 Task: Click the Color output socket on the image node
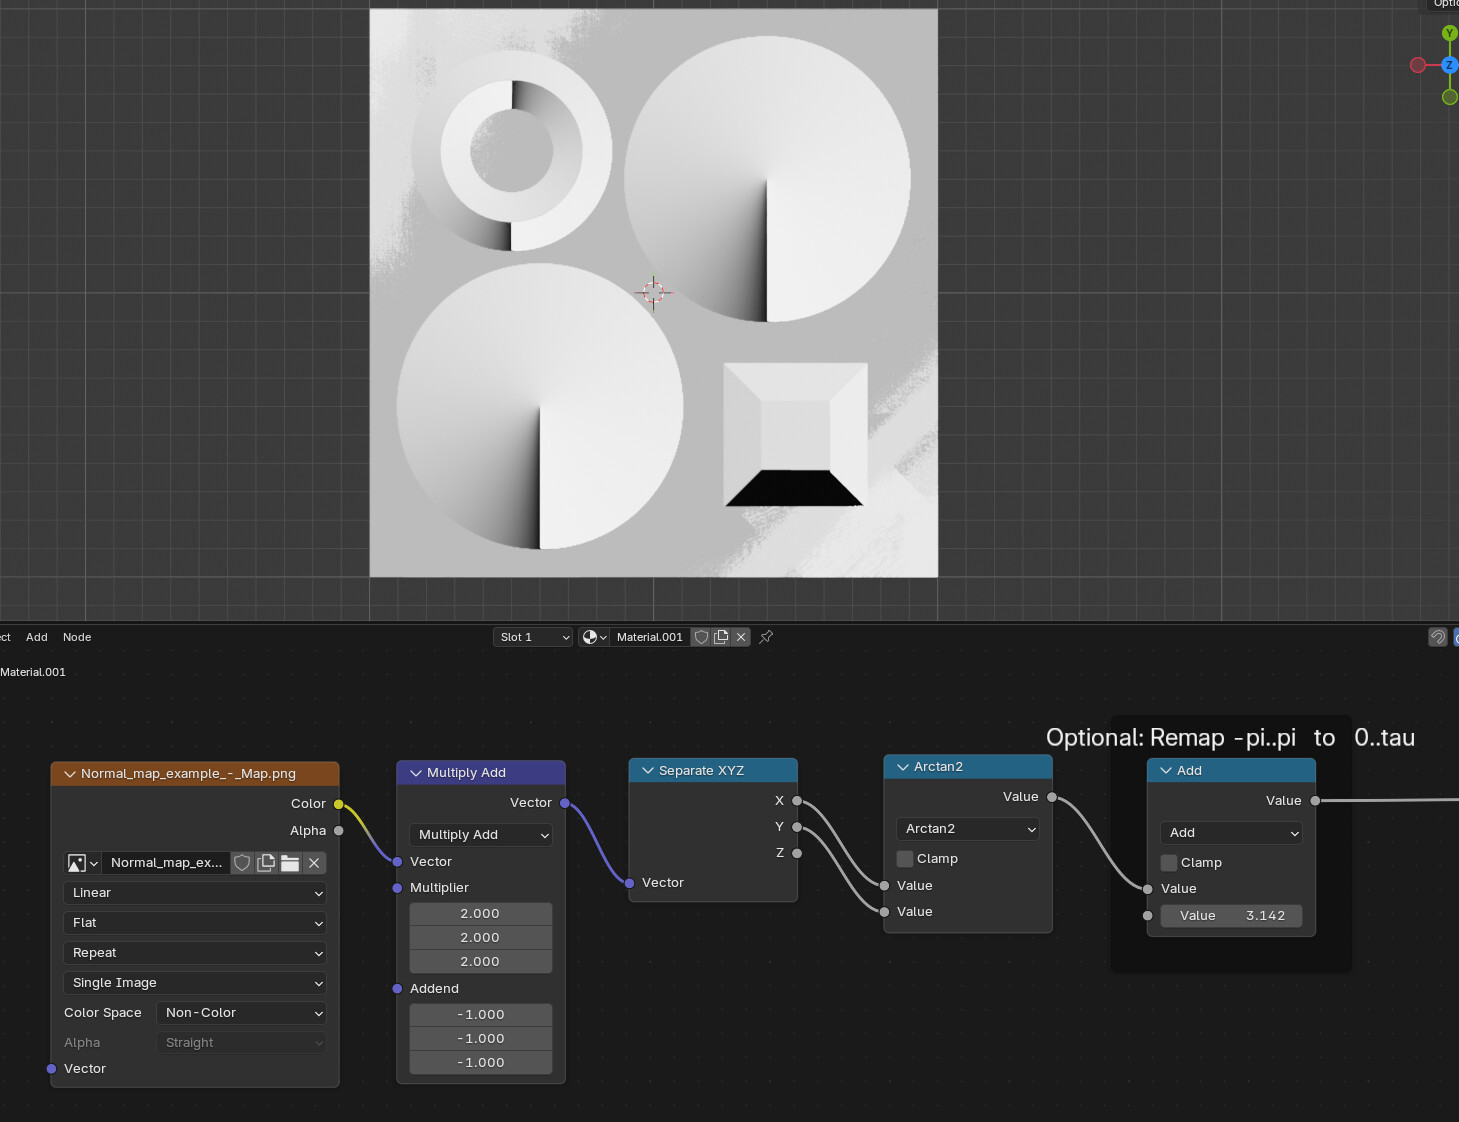[x=339, y=804]
